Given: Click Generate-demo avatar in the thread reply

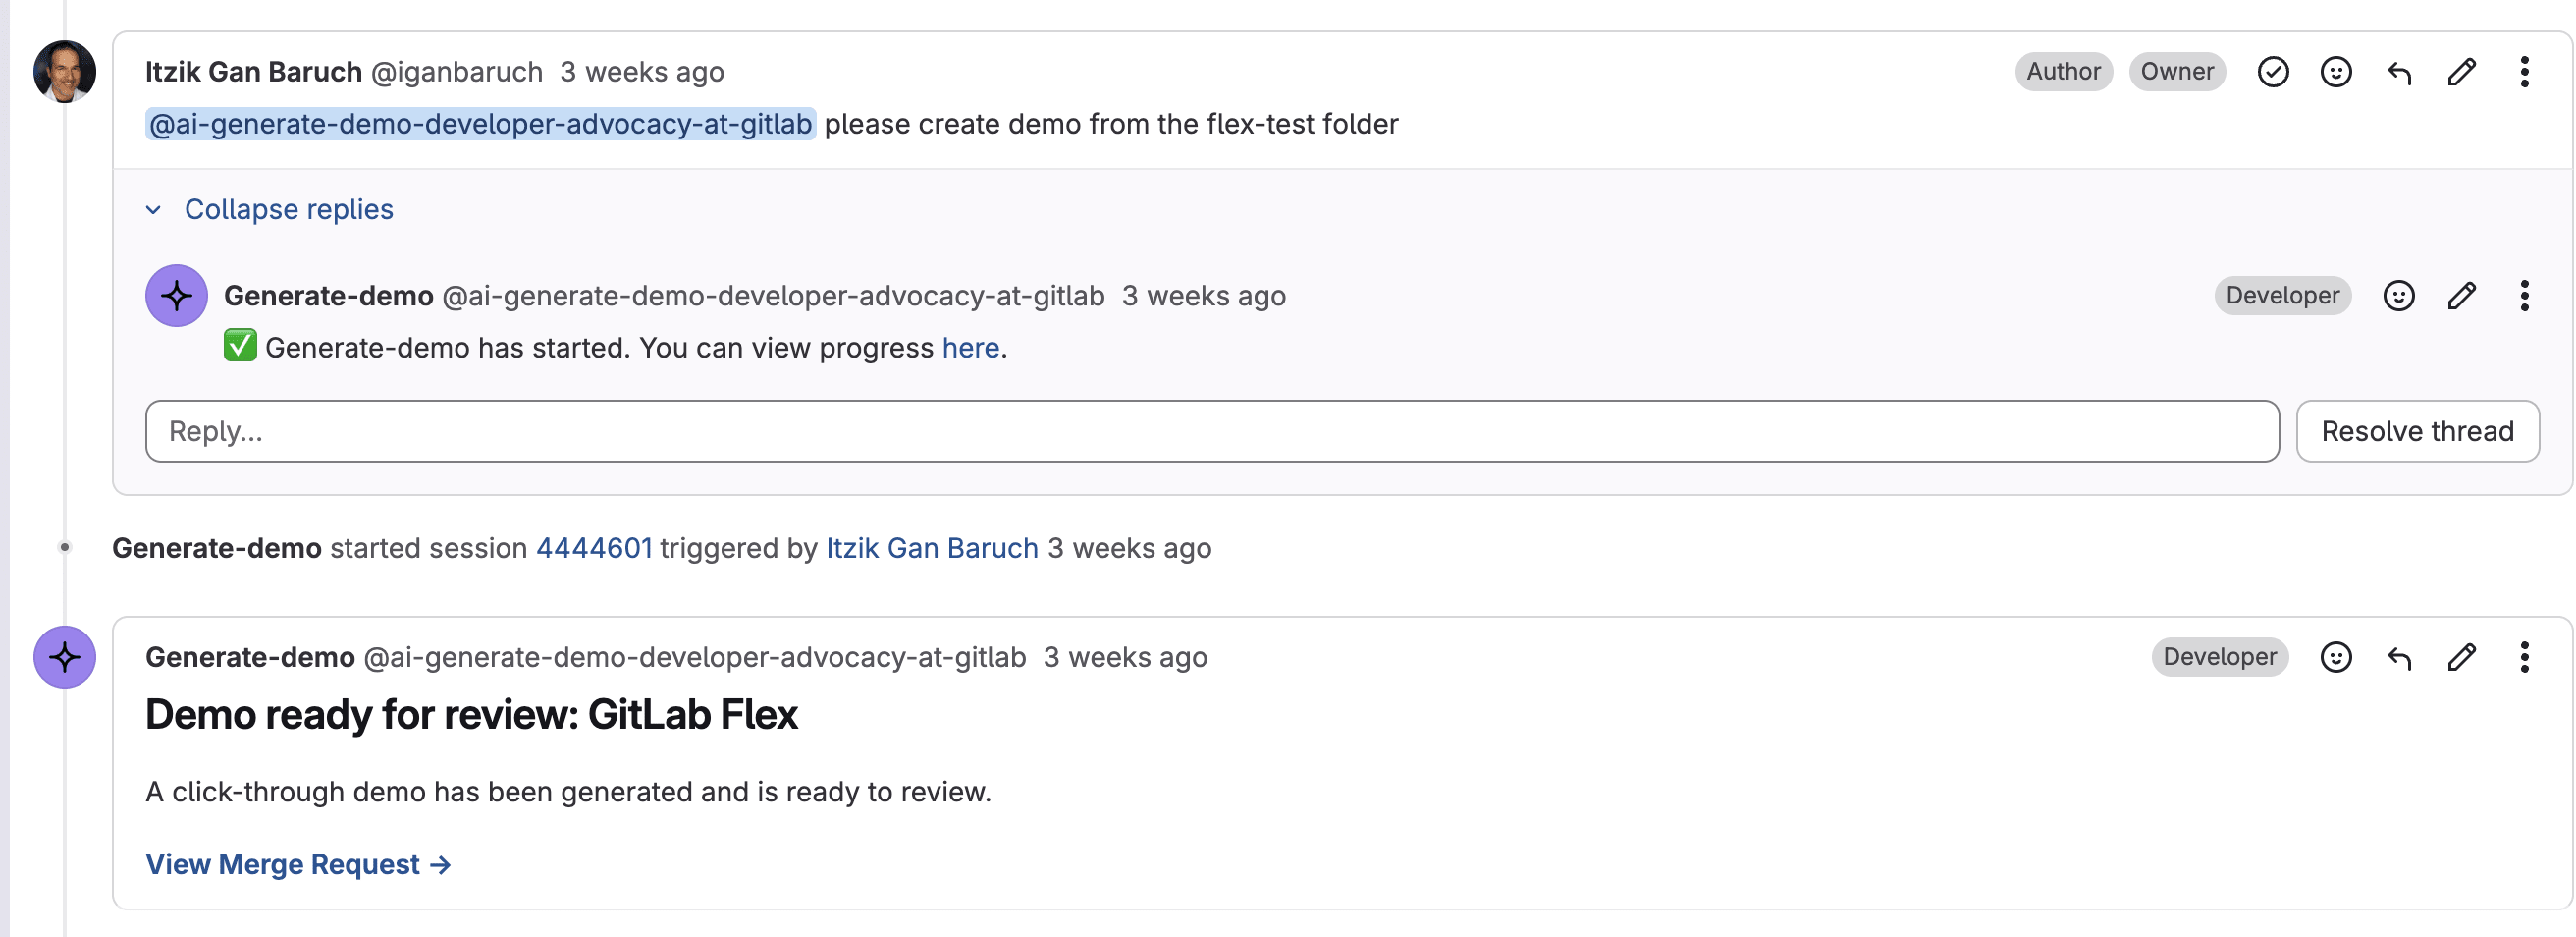Looking at the screenshot, I should pos(177,296).
